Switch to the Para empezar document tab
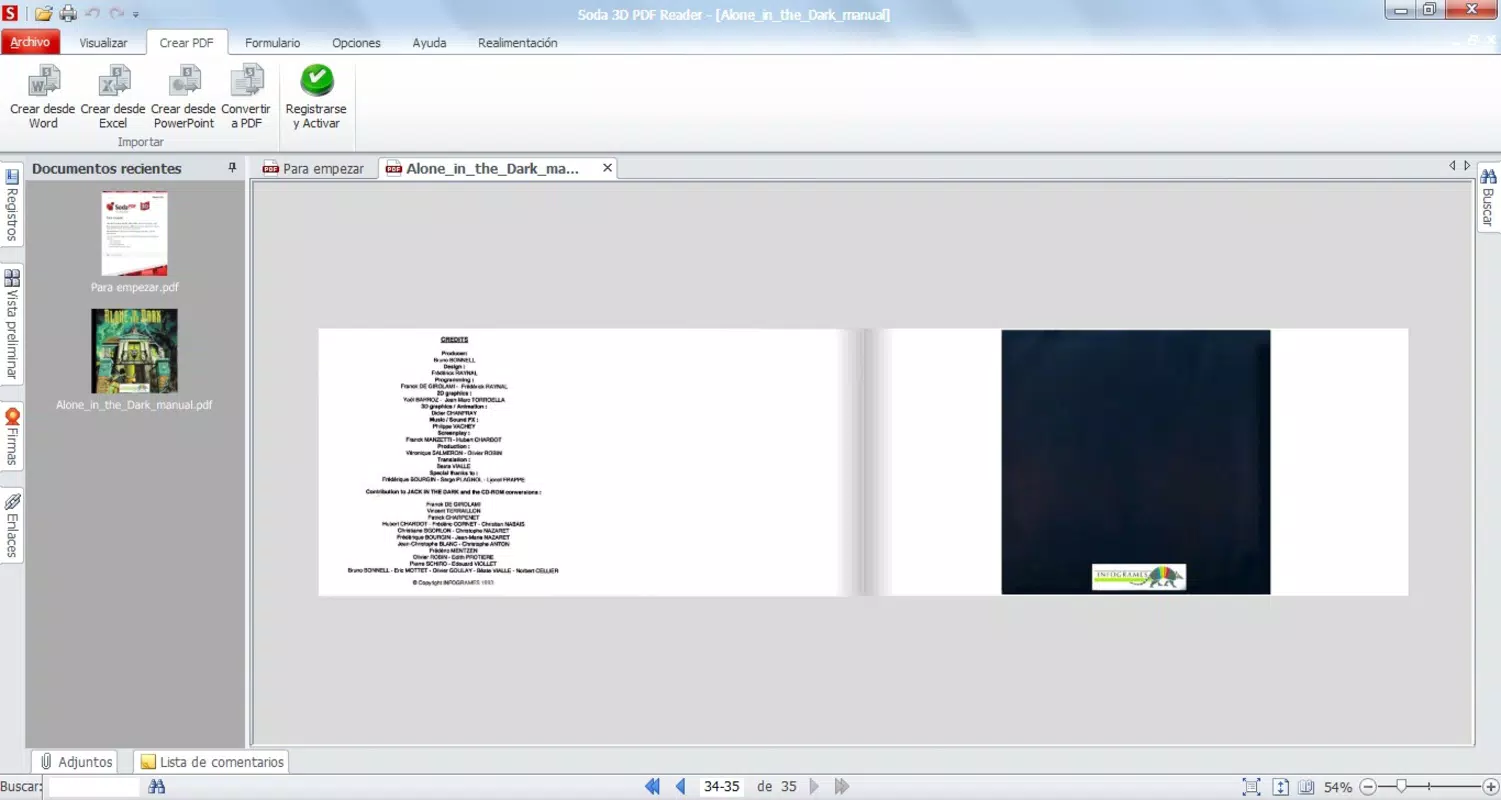Image resolution: width=1501 pixels, height=800 pixels. coord(314,168)
